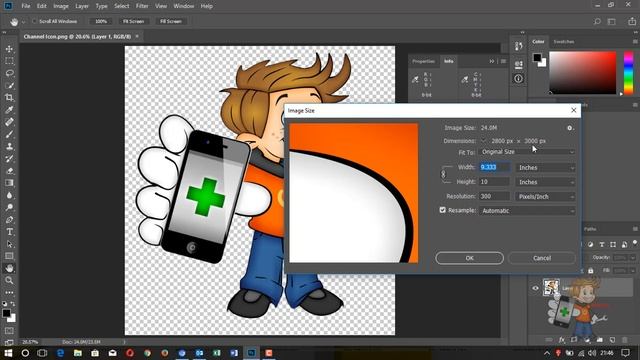Select the Rectangular Marquee tool
The image size is (640, 360).
[x=9, y=61]
